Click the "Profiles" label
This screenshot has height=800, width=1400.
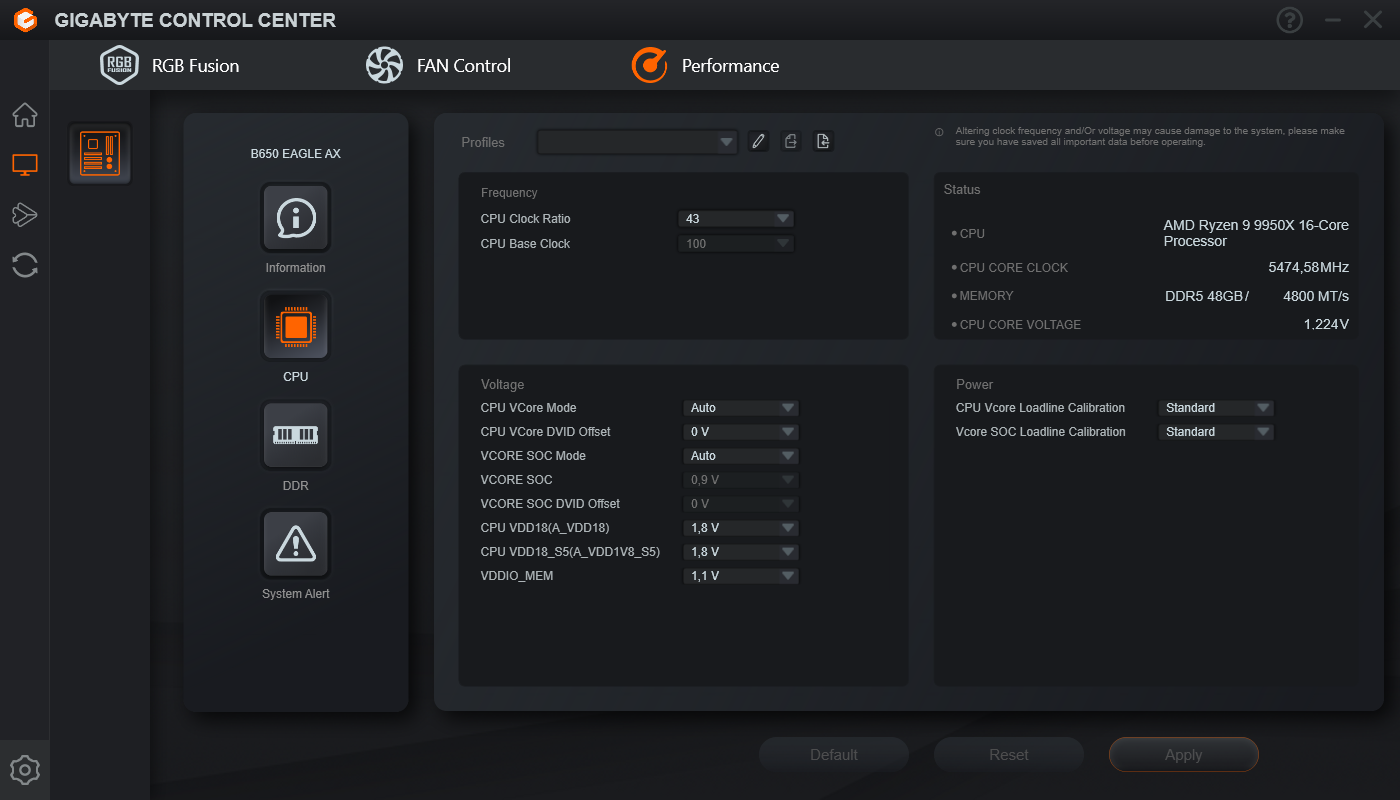click(483, 142)
